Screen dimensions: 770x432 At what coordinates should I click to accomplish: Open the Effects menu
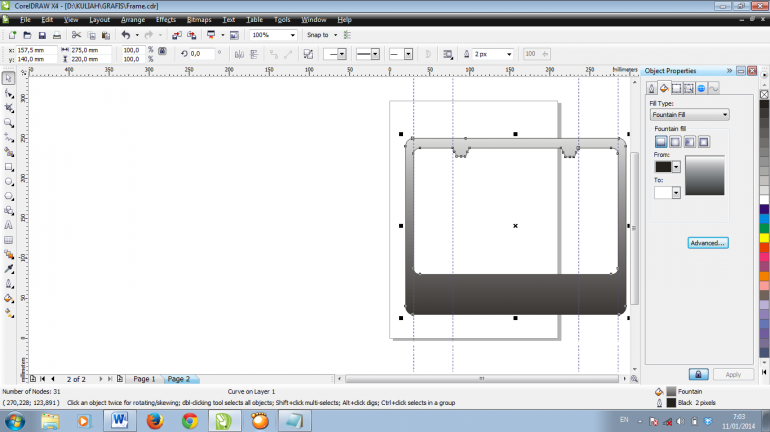(165, 20)
